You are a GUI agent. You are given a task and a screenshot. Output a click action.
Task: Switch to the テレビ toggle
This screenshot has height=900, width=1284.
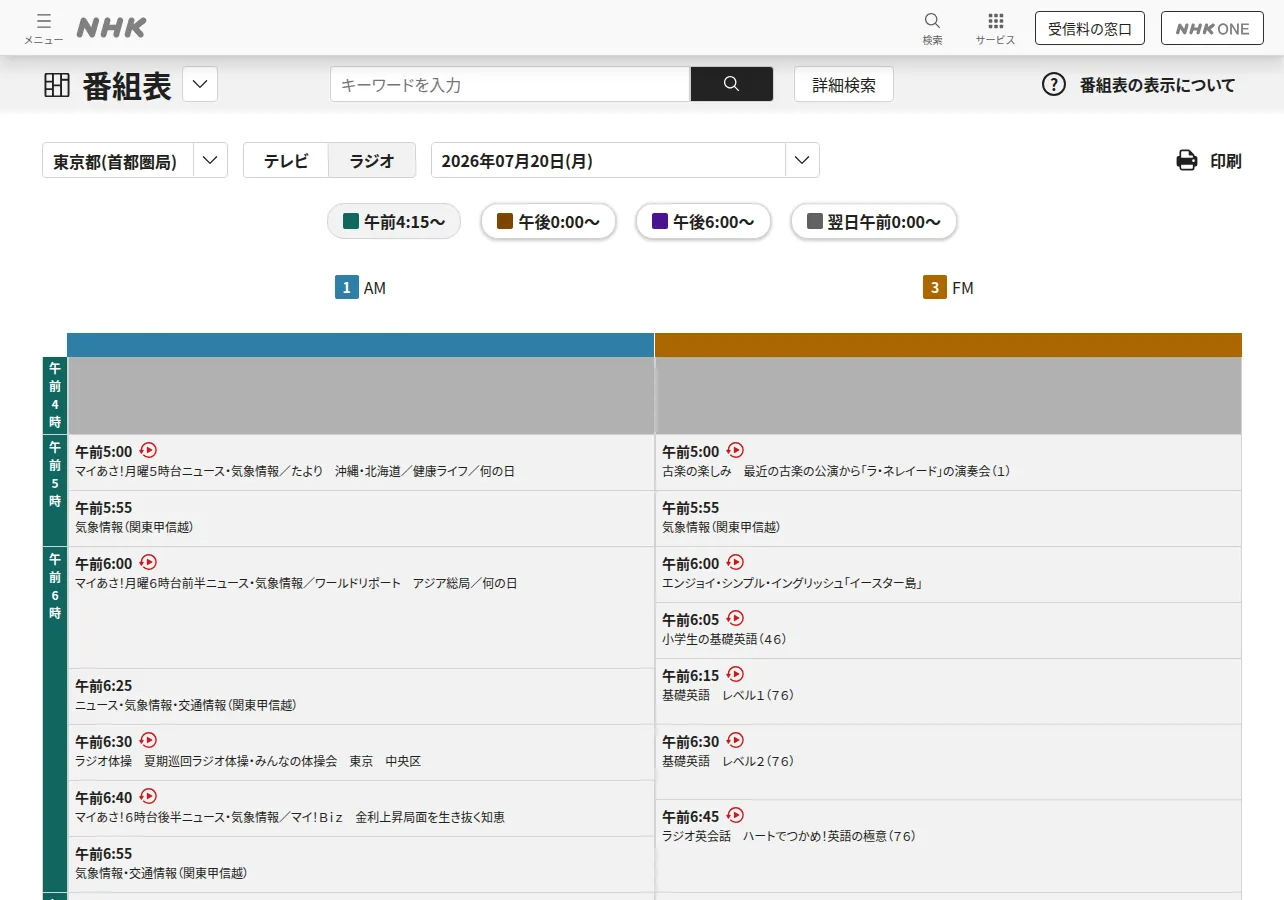(x=286, y=160)
